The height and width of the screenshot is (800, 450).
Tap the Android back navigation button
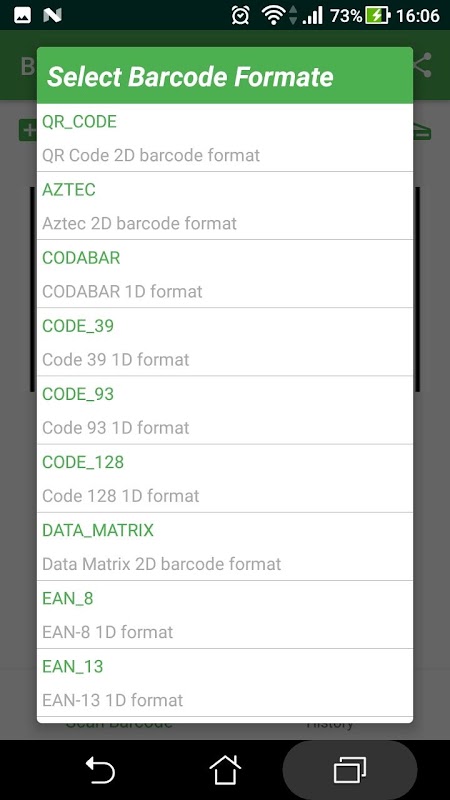100,769
